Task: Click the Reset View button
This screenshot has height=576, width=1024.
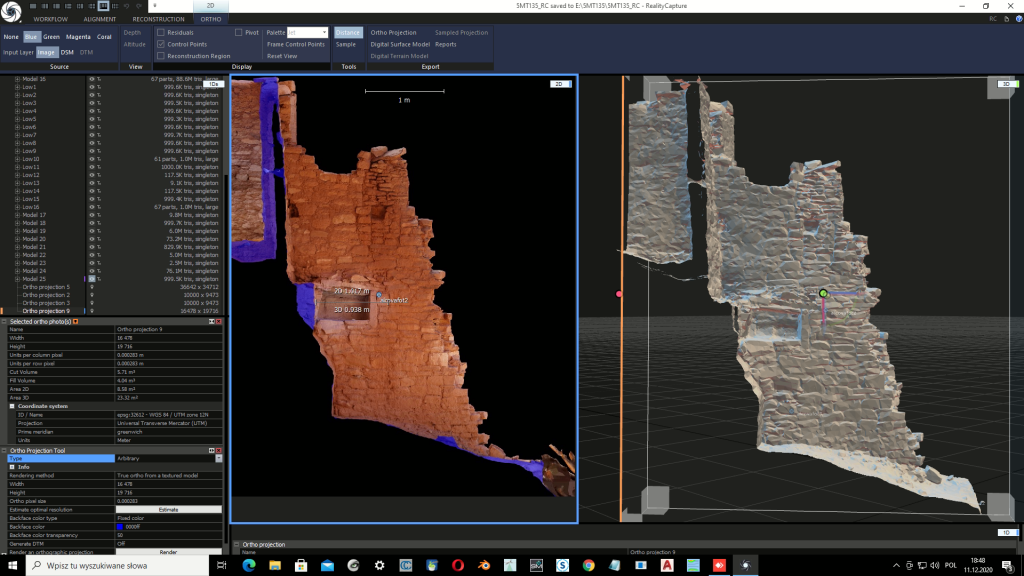Action: (282, 56)
